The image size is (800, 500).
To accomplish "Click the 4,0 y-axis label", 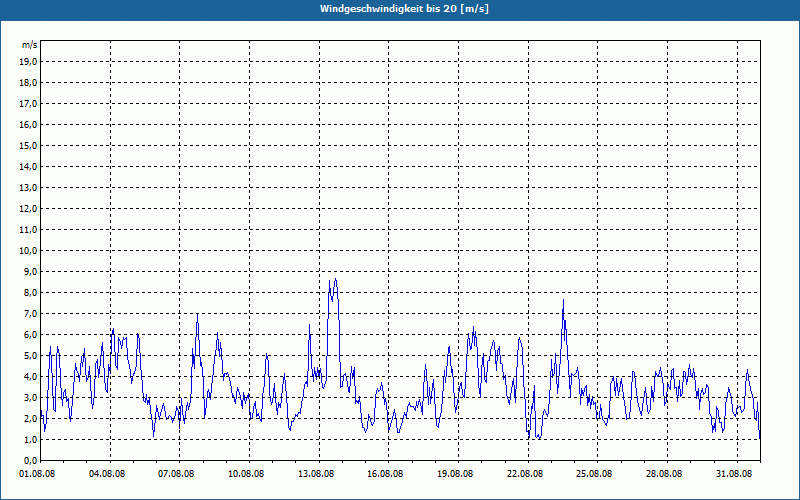I will tap(30, 377).
